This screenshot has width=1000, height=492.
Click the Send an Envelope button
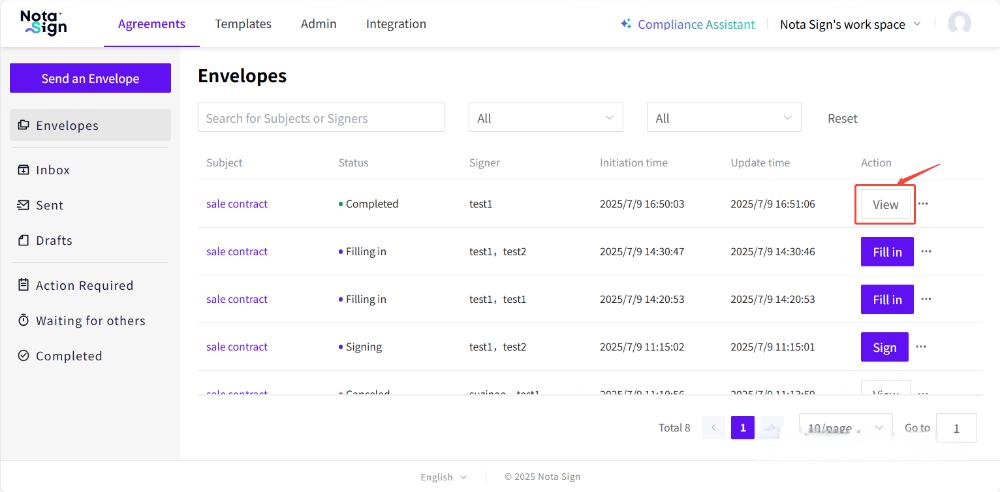click(90, 78)
